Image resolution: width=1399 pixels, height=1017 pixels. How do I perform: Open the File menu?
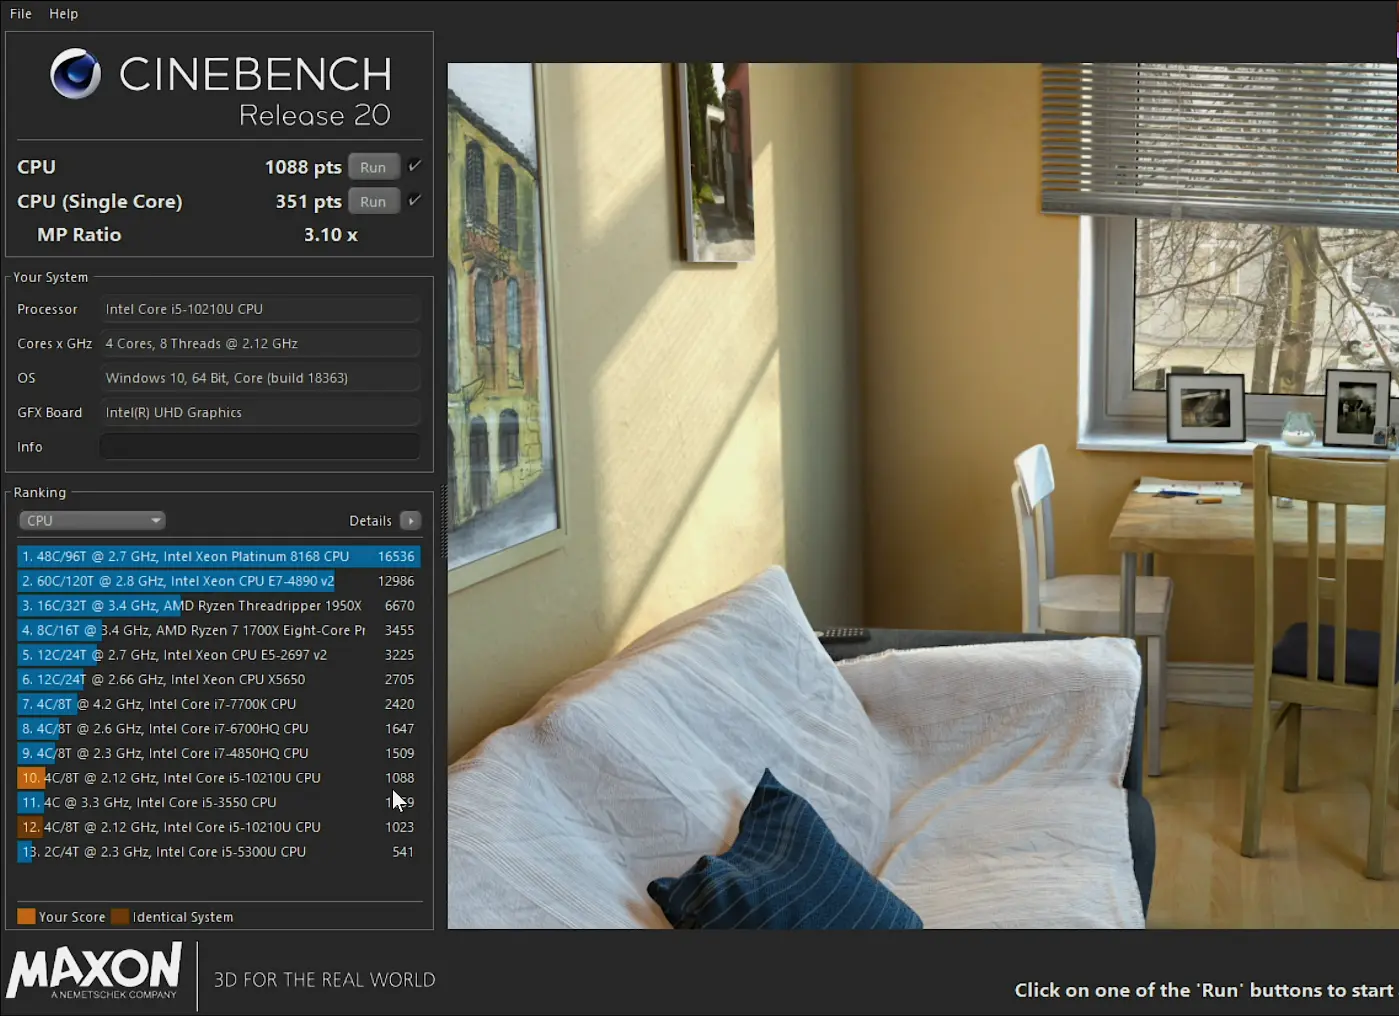(21, 14)
